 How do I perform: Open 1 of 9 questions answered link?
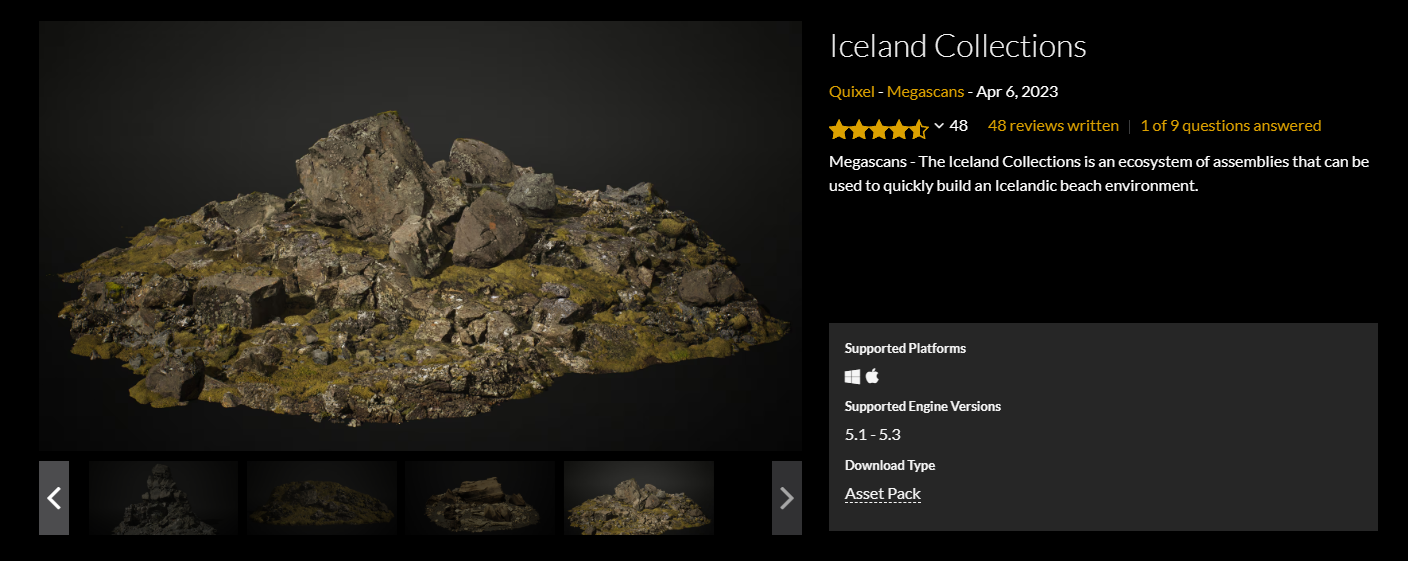click(1231, 126)
